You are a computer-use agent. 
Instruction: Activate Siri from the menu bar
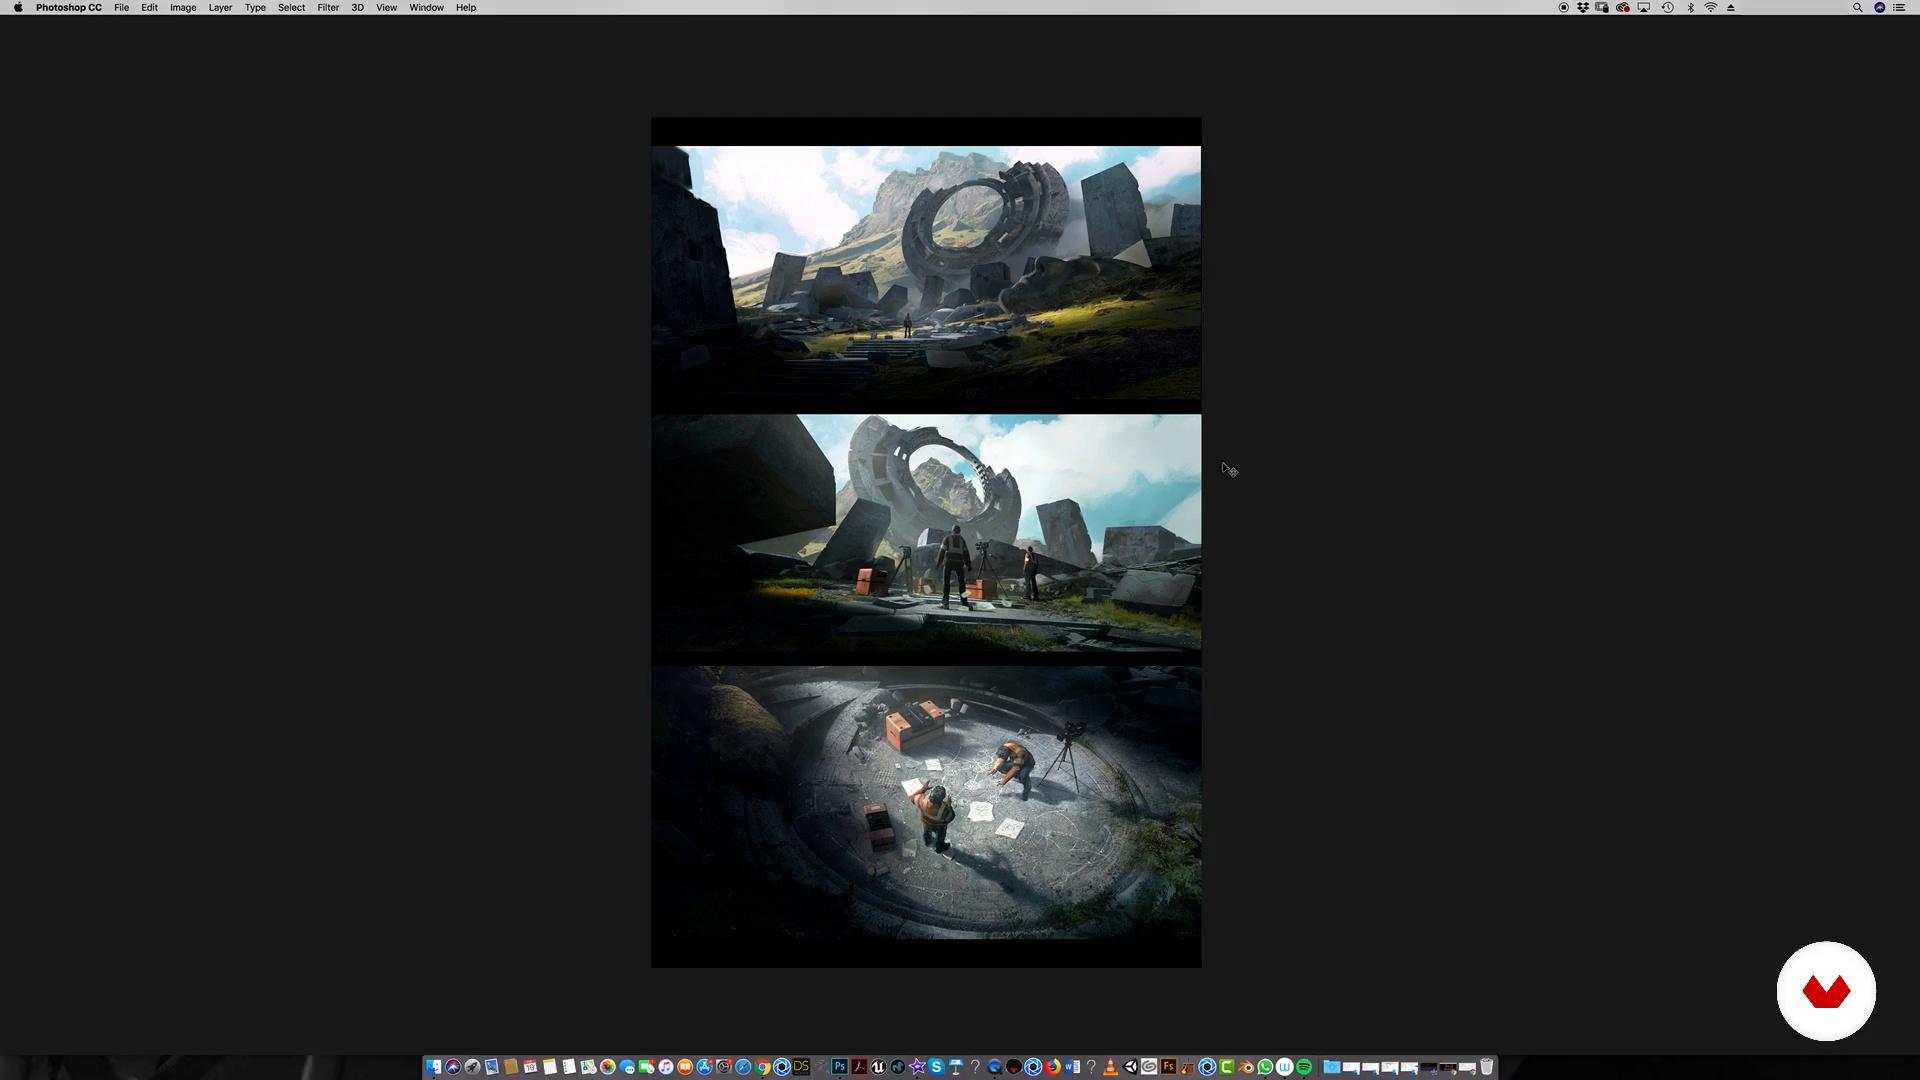[1880, 7]
